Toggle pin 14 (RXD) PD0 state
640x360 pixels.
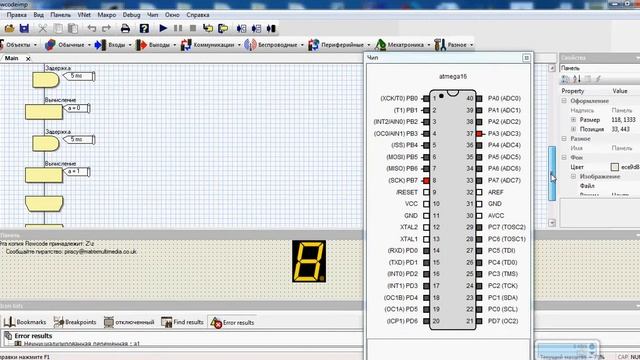click(426, 251)
